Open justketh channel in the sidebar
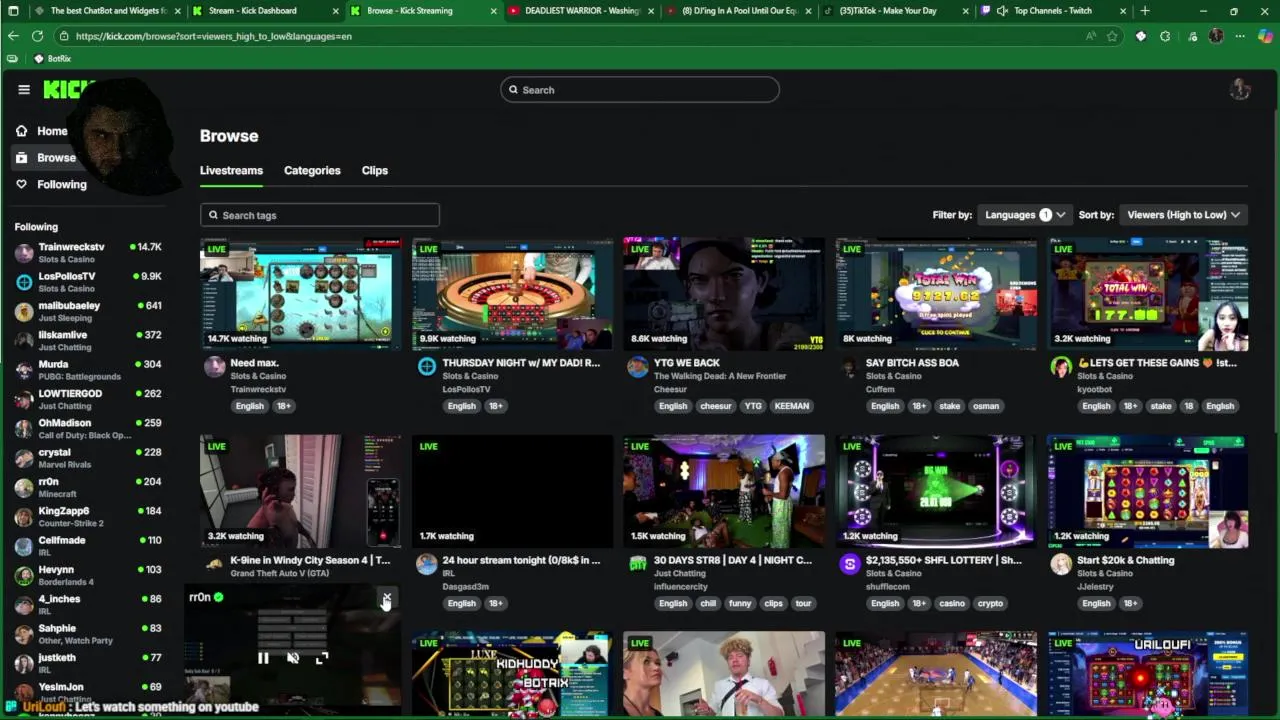The width and height of the screenshot is (1280, 720). 88,663
